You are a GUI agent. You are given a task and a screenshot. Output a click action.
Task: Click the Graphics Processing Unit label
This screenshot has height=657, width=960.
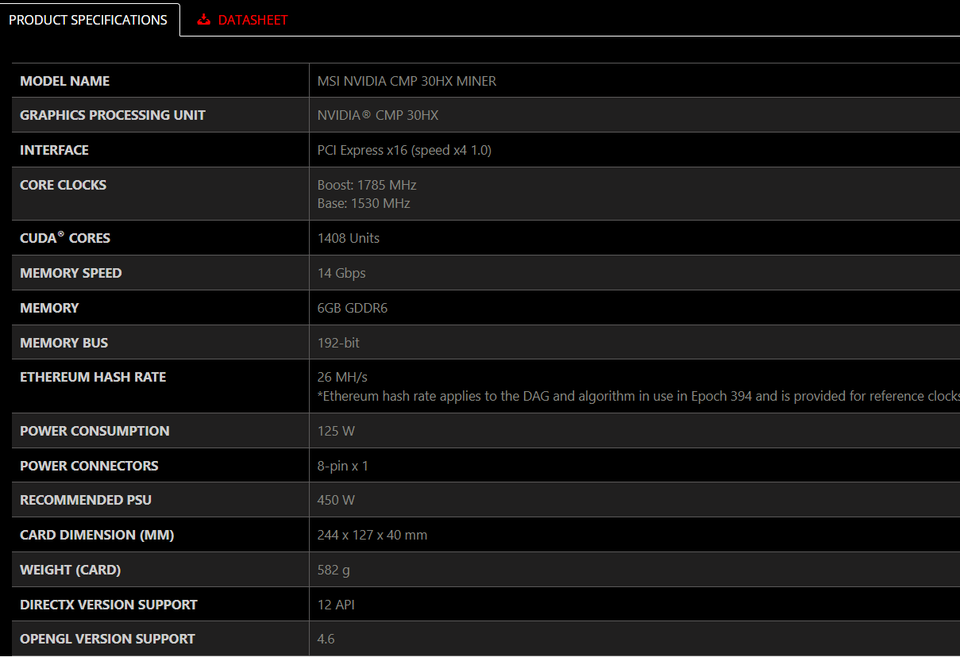112,115
